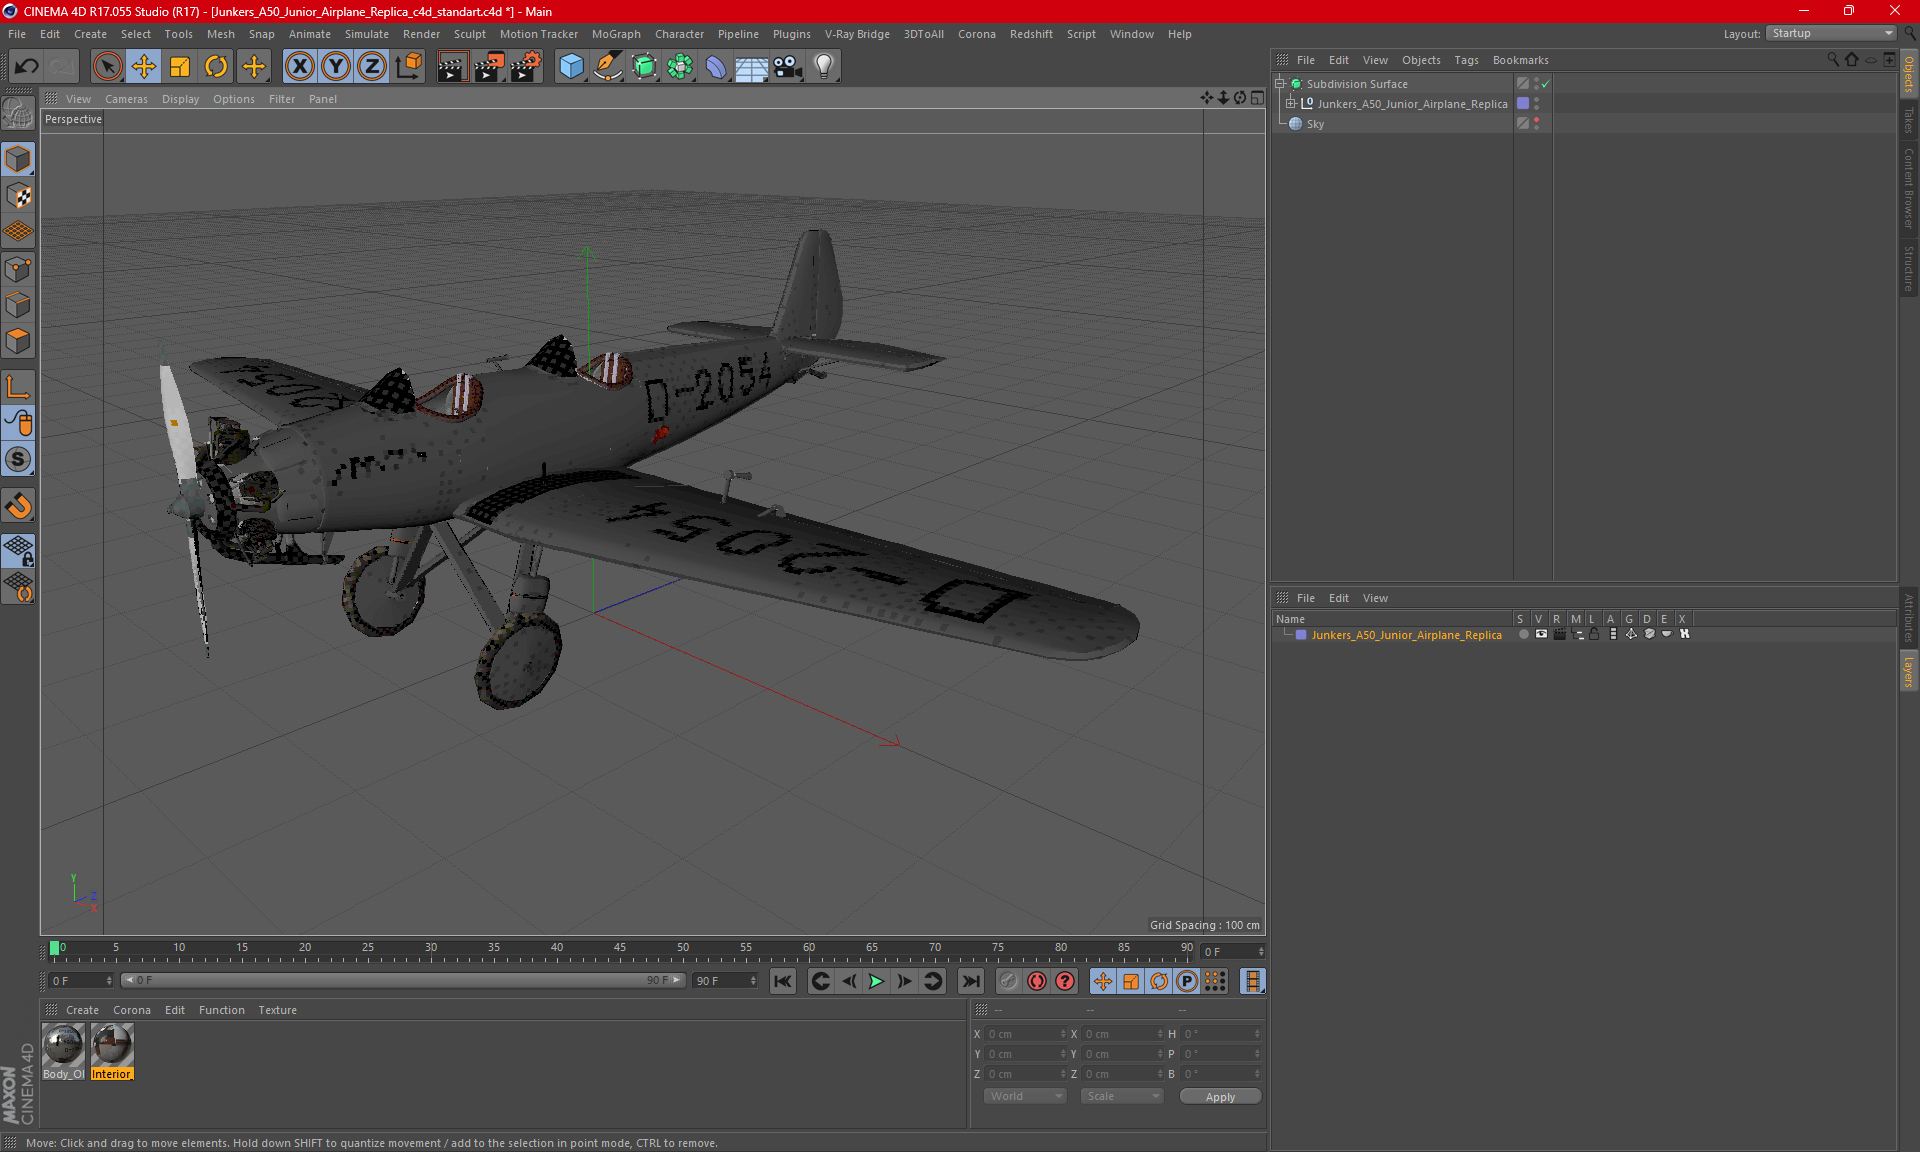Click the coordinate system icon
1920x1152 pixels.
click(x=409, y=67)
